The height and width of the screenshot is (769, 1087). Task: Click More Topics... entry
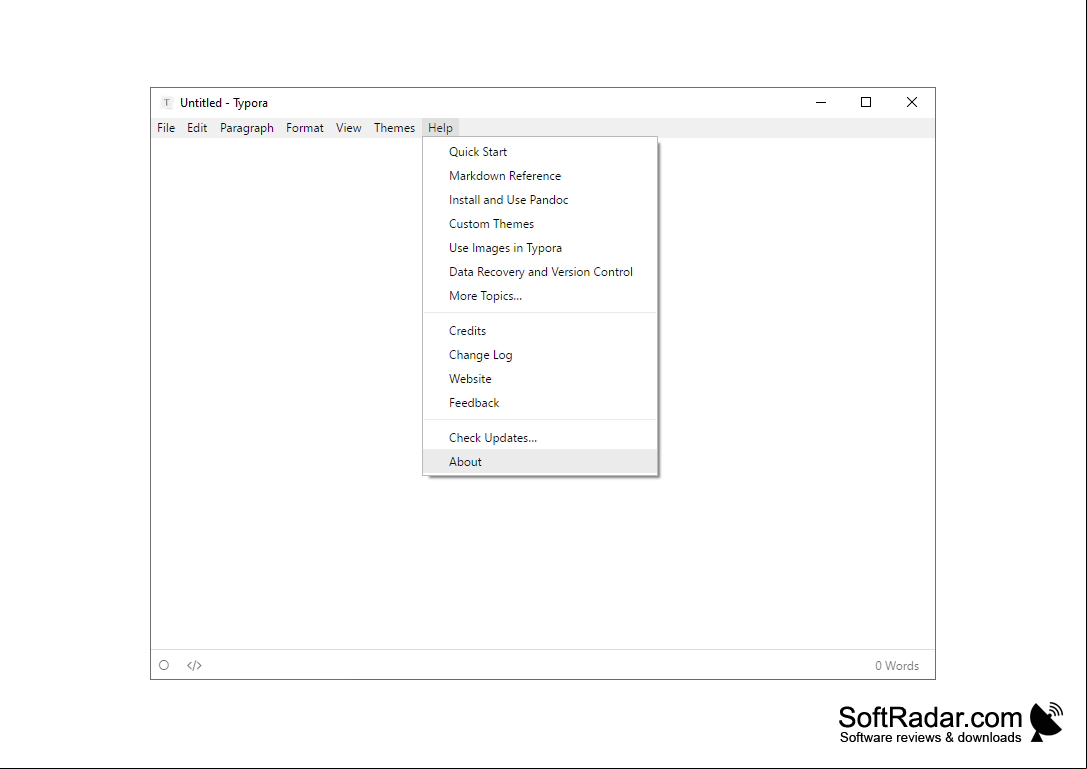tap(540, 296)
